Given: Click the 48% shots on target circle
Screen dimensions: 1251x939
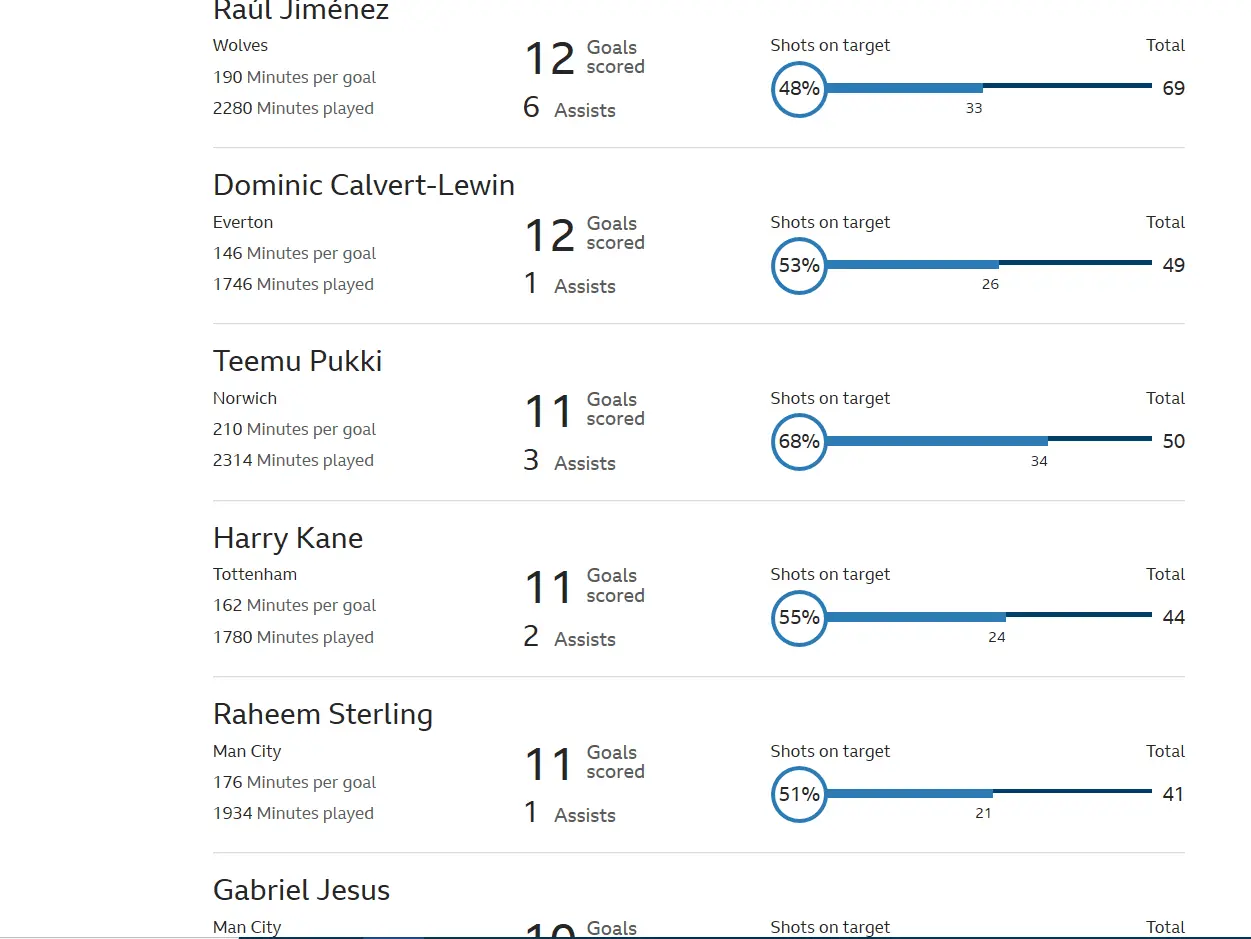Looking at the screenshot, I should point(799,89).
